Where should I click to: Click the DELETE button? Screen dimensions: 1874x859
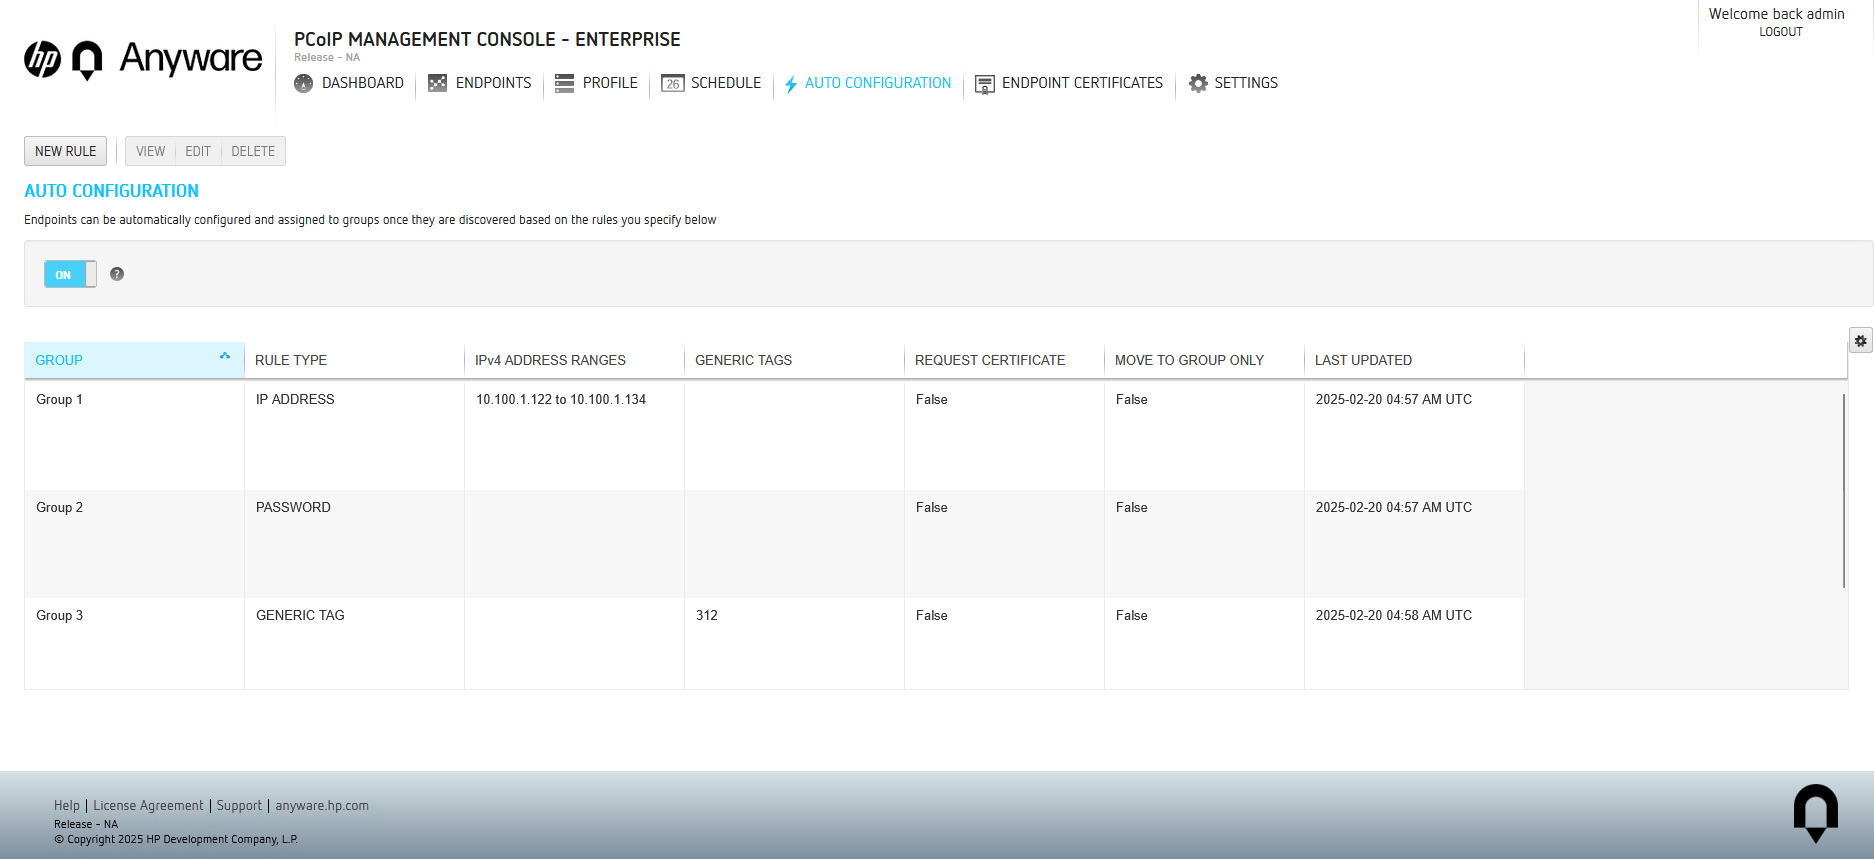(x=253, y=151)
